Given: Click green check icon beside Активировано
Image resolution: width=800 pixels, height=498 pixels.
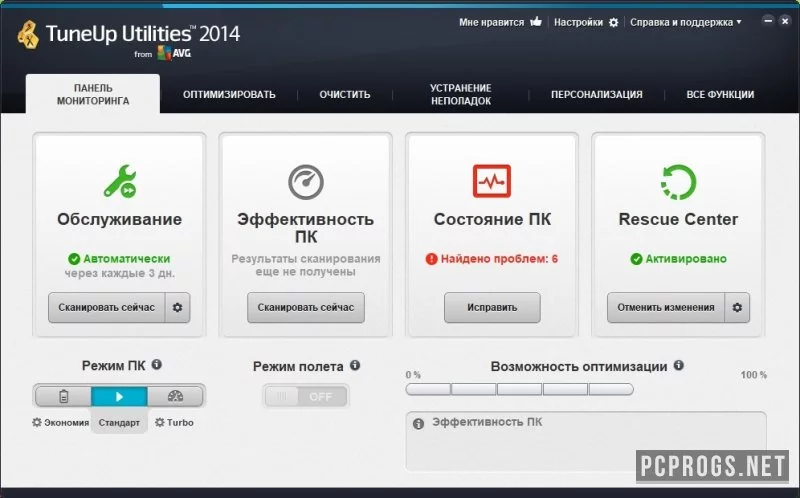Looking at the screenshot, I should [636, 259].
